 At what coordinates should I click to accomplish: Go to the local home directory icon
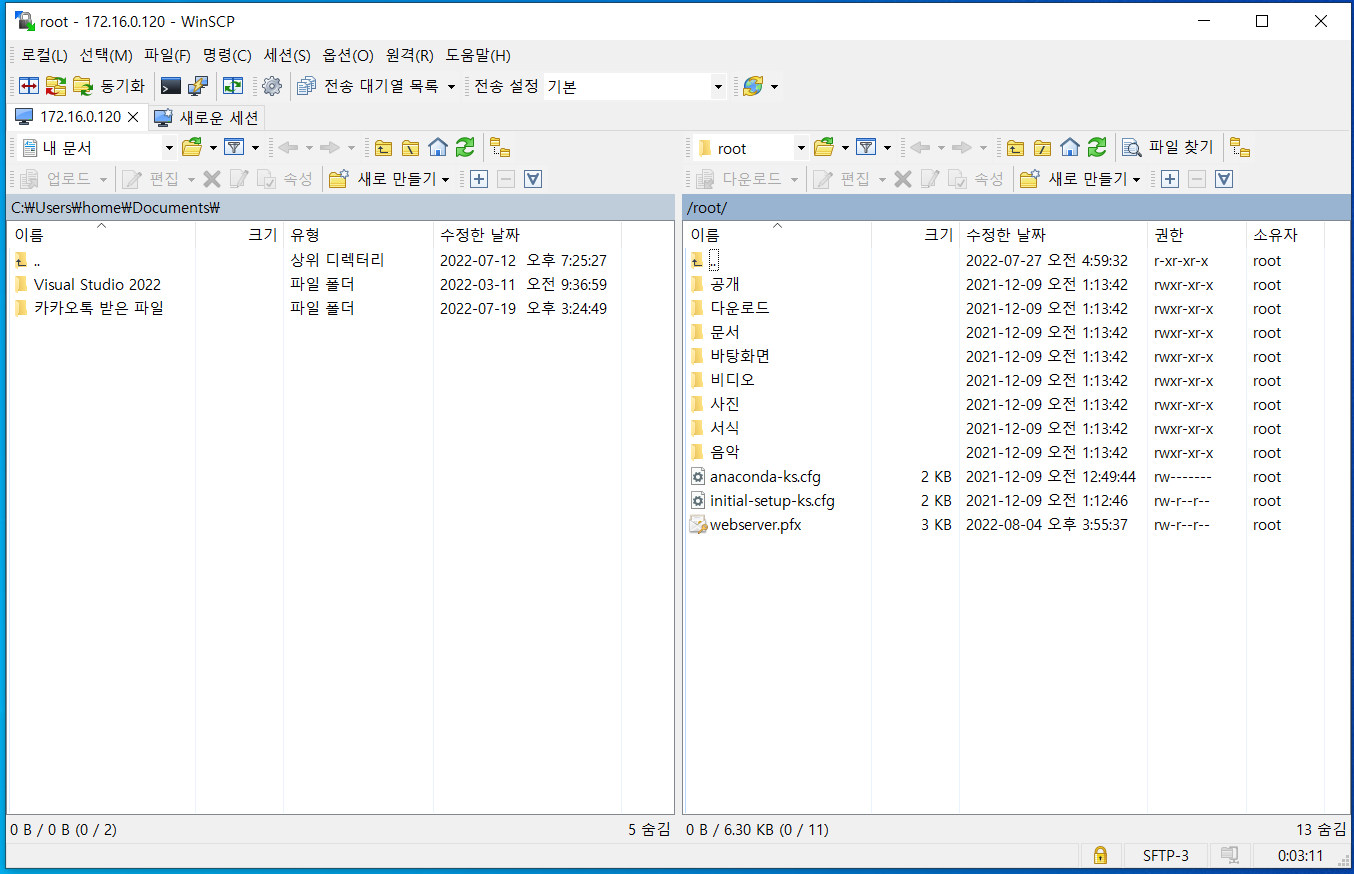pyautogui.click(x=438, y=148)
